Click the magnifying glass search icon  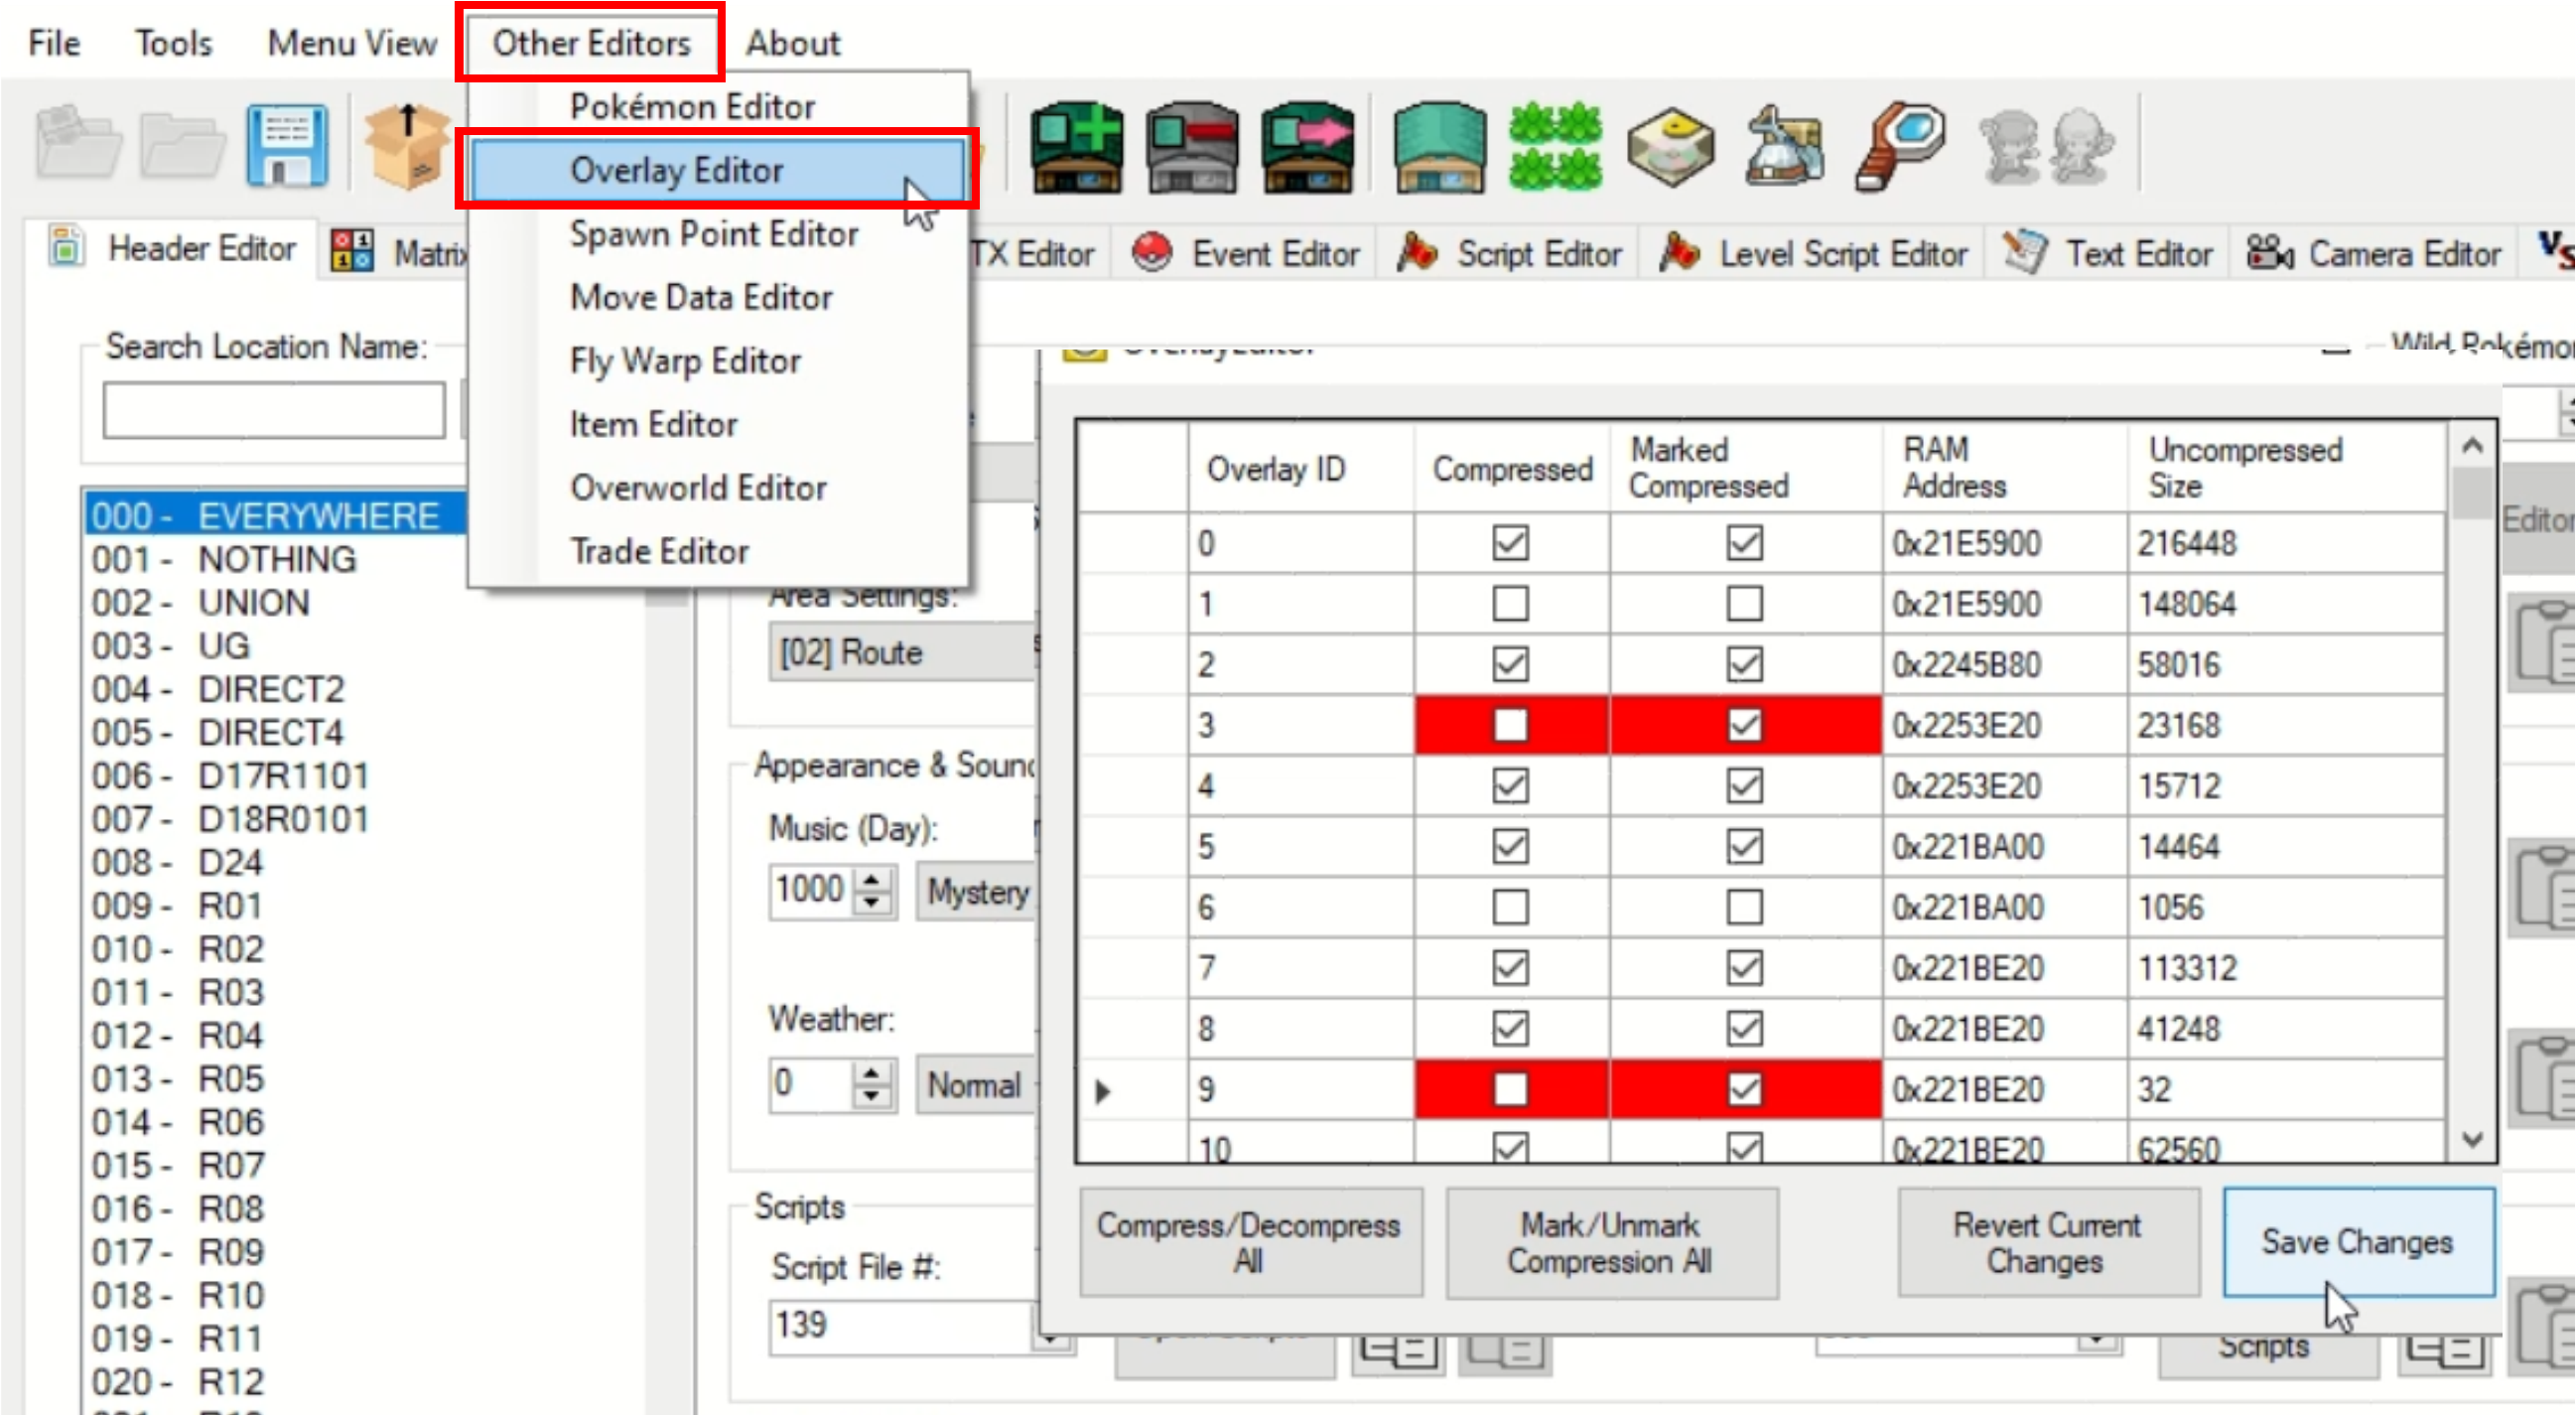point(1900,146)
